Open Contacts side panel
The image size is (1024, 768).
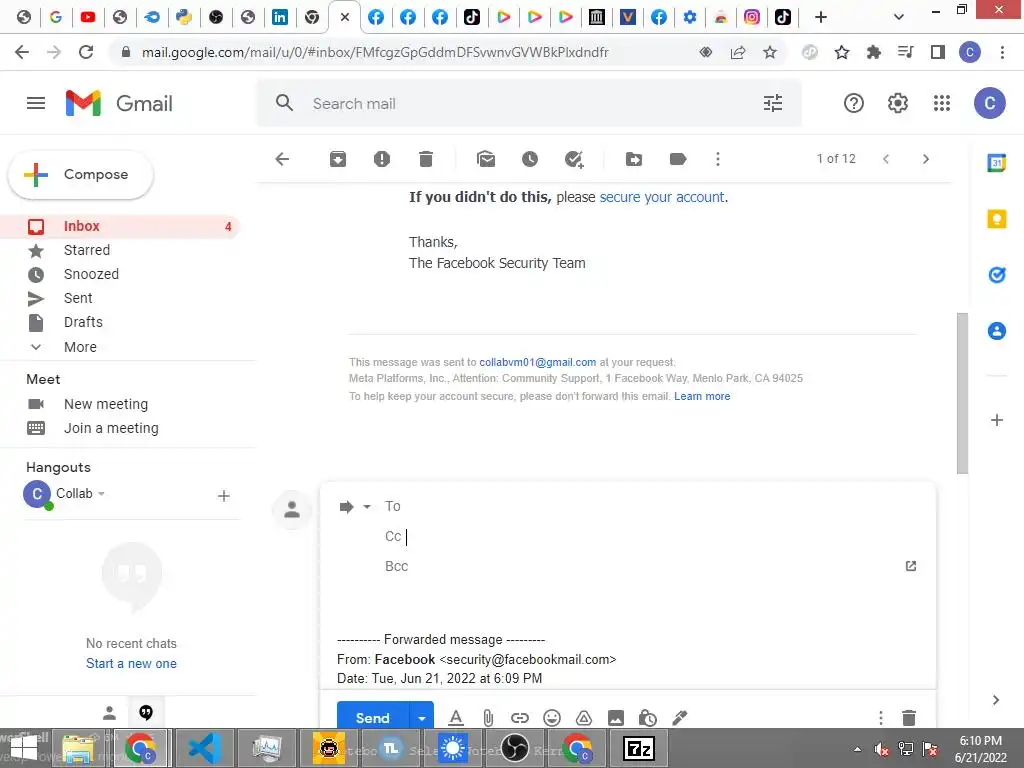(997, 331)
